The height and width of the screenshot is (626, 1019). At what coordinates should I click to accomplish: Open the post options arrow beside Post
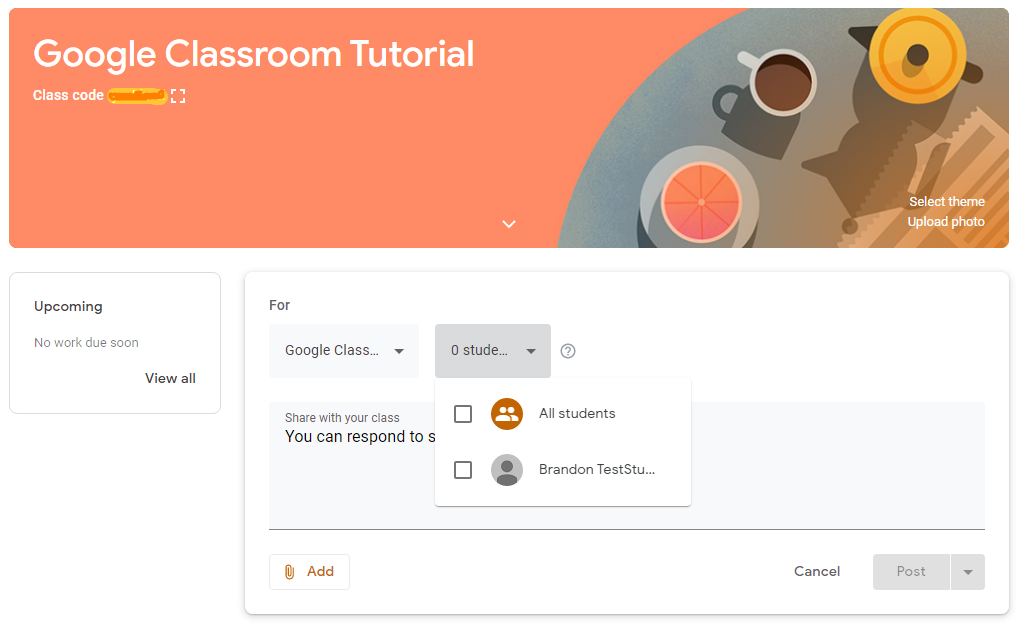pos(968,572)
